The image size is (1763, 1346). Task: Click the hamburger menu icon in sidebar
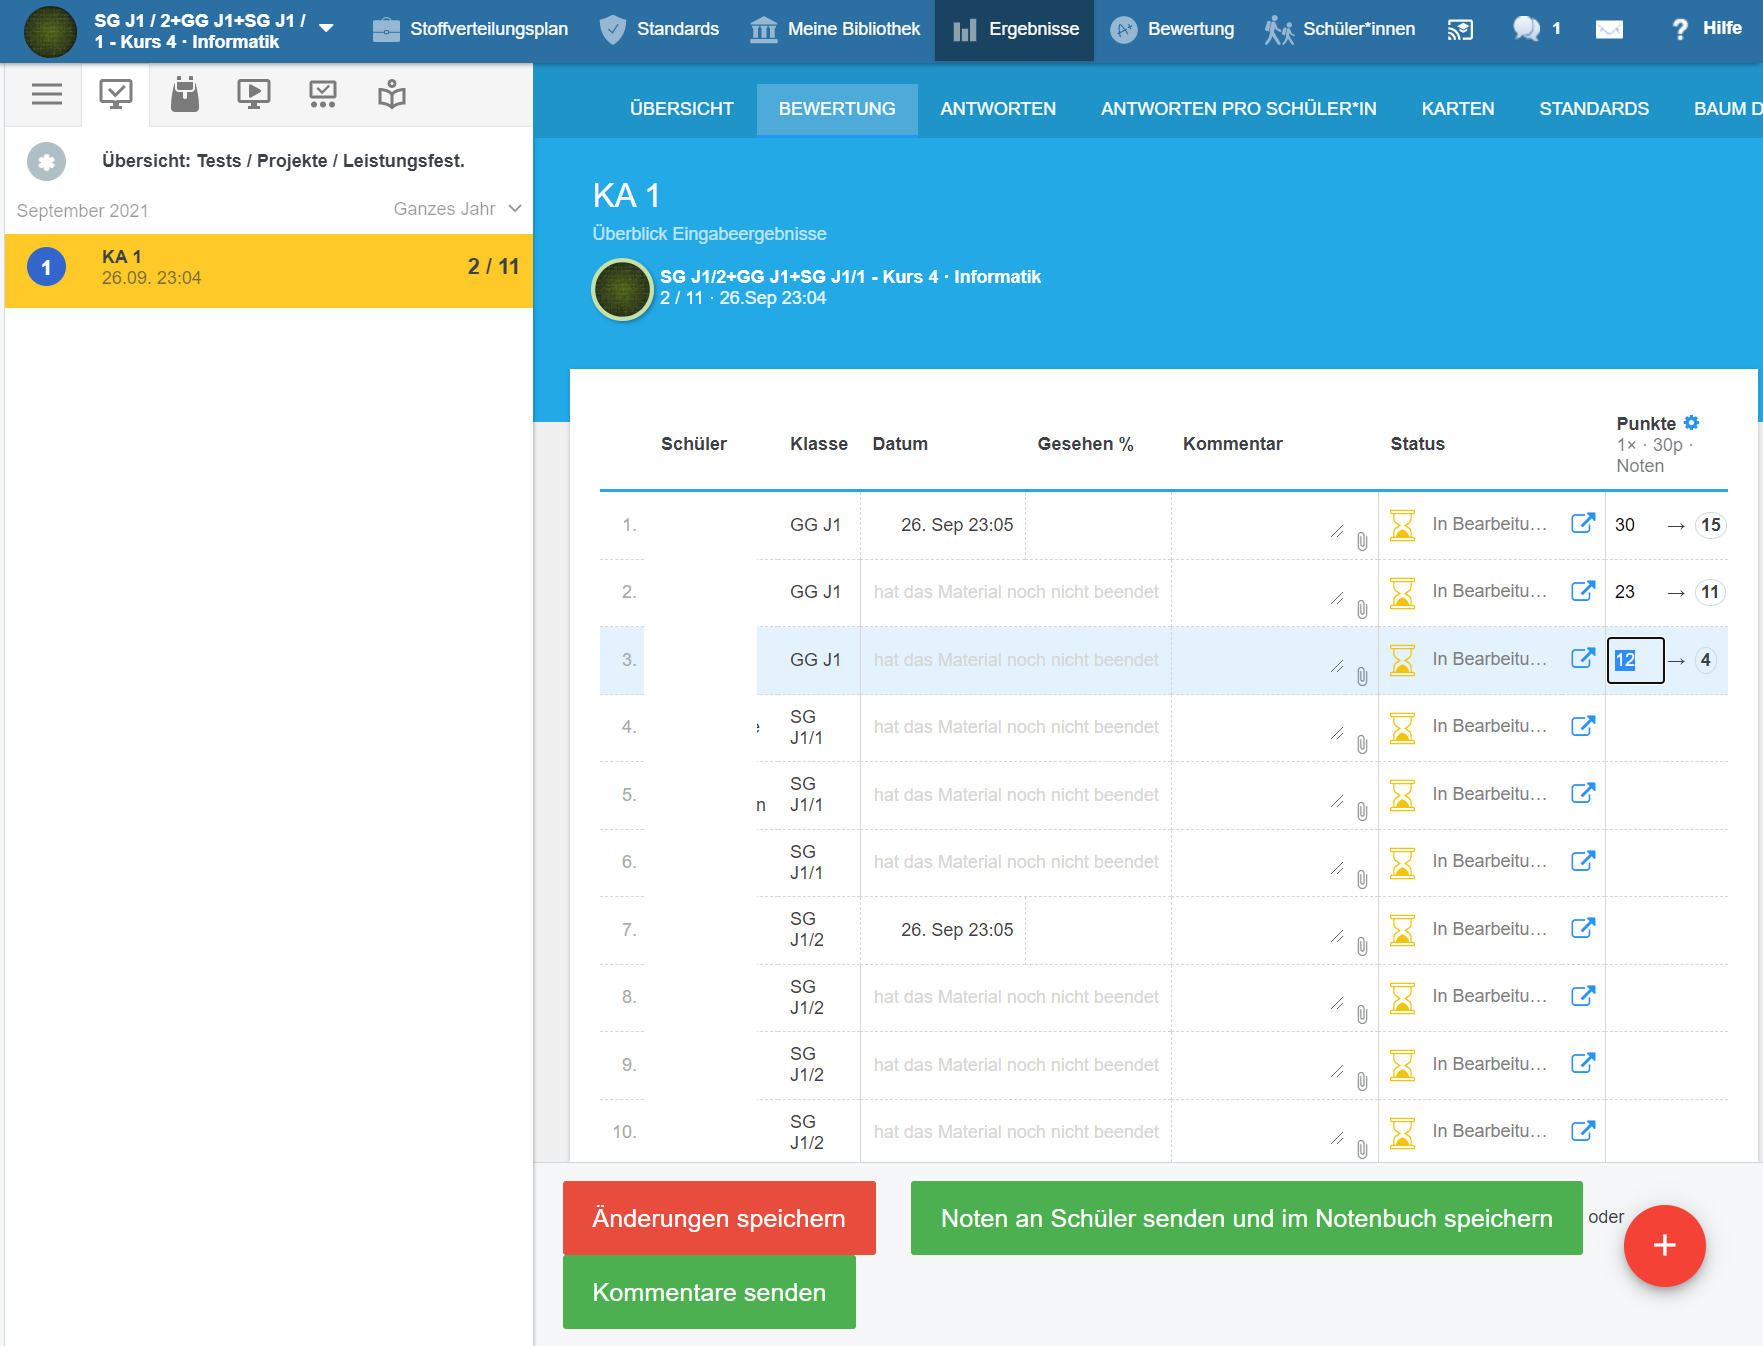click(x=46, y=95)
